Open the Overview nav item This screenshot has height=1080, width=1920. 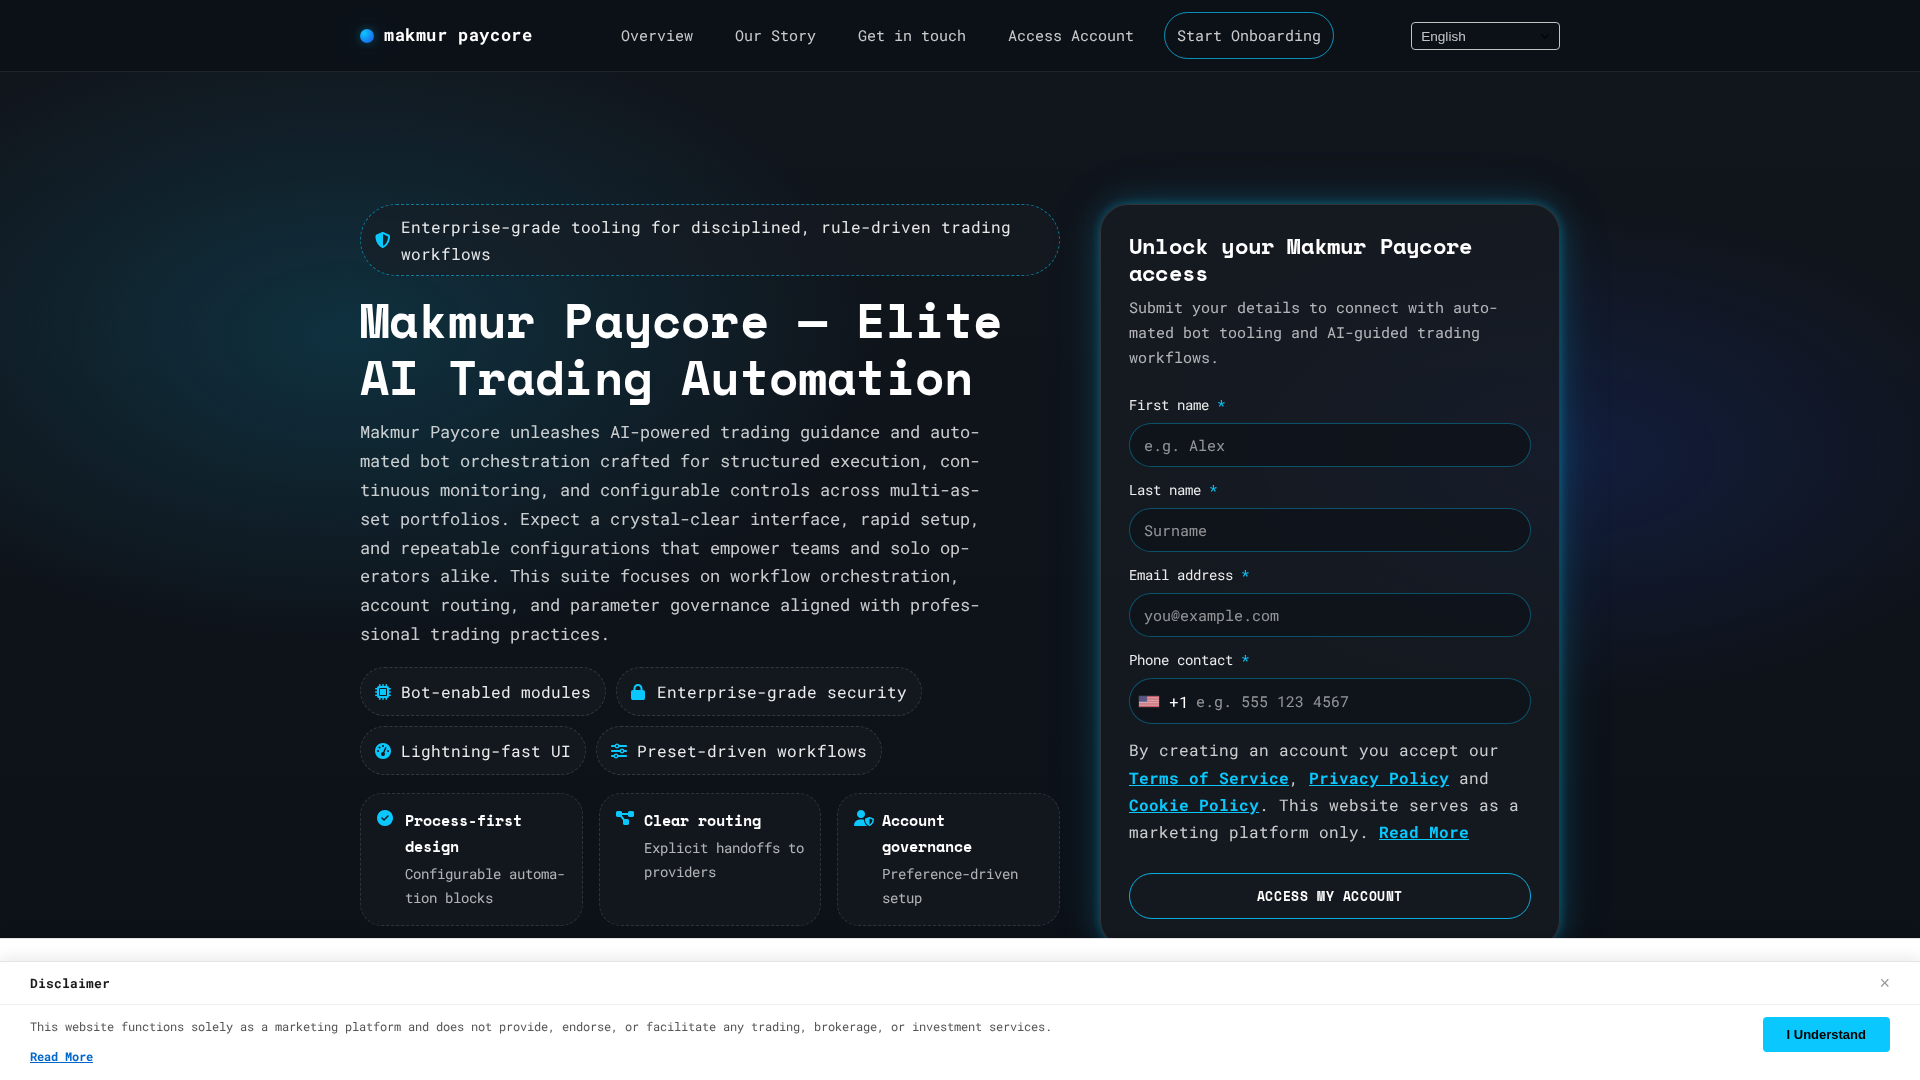coord(657,36)
